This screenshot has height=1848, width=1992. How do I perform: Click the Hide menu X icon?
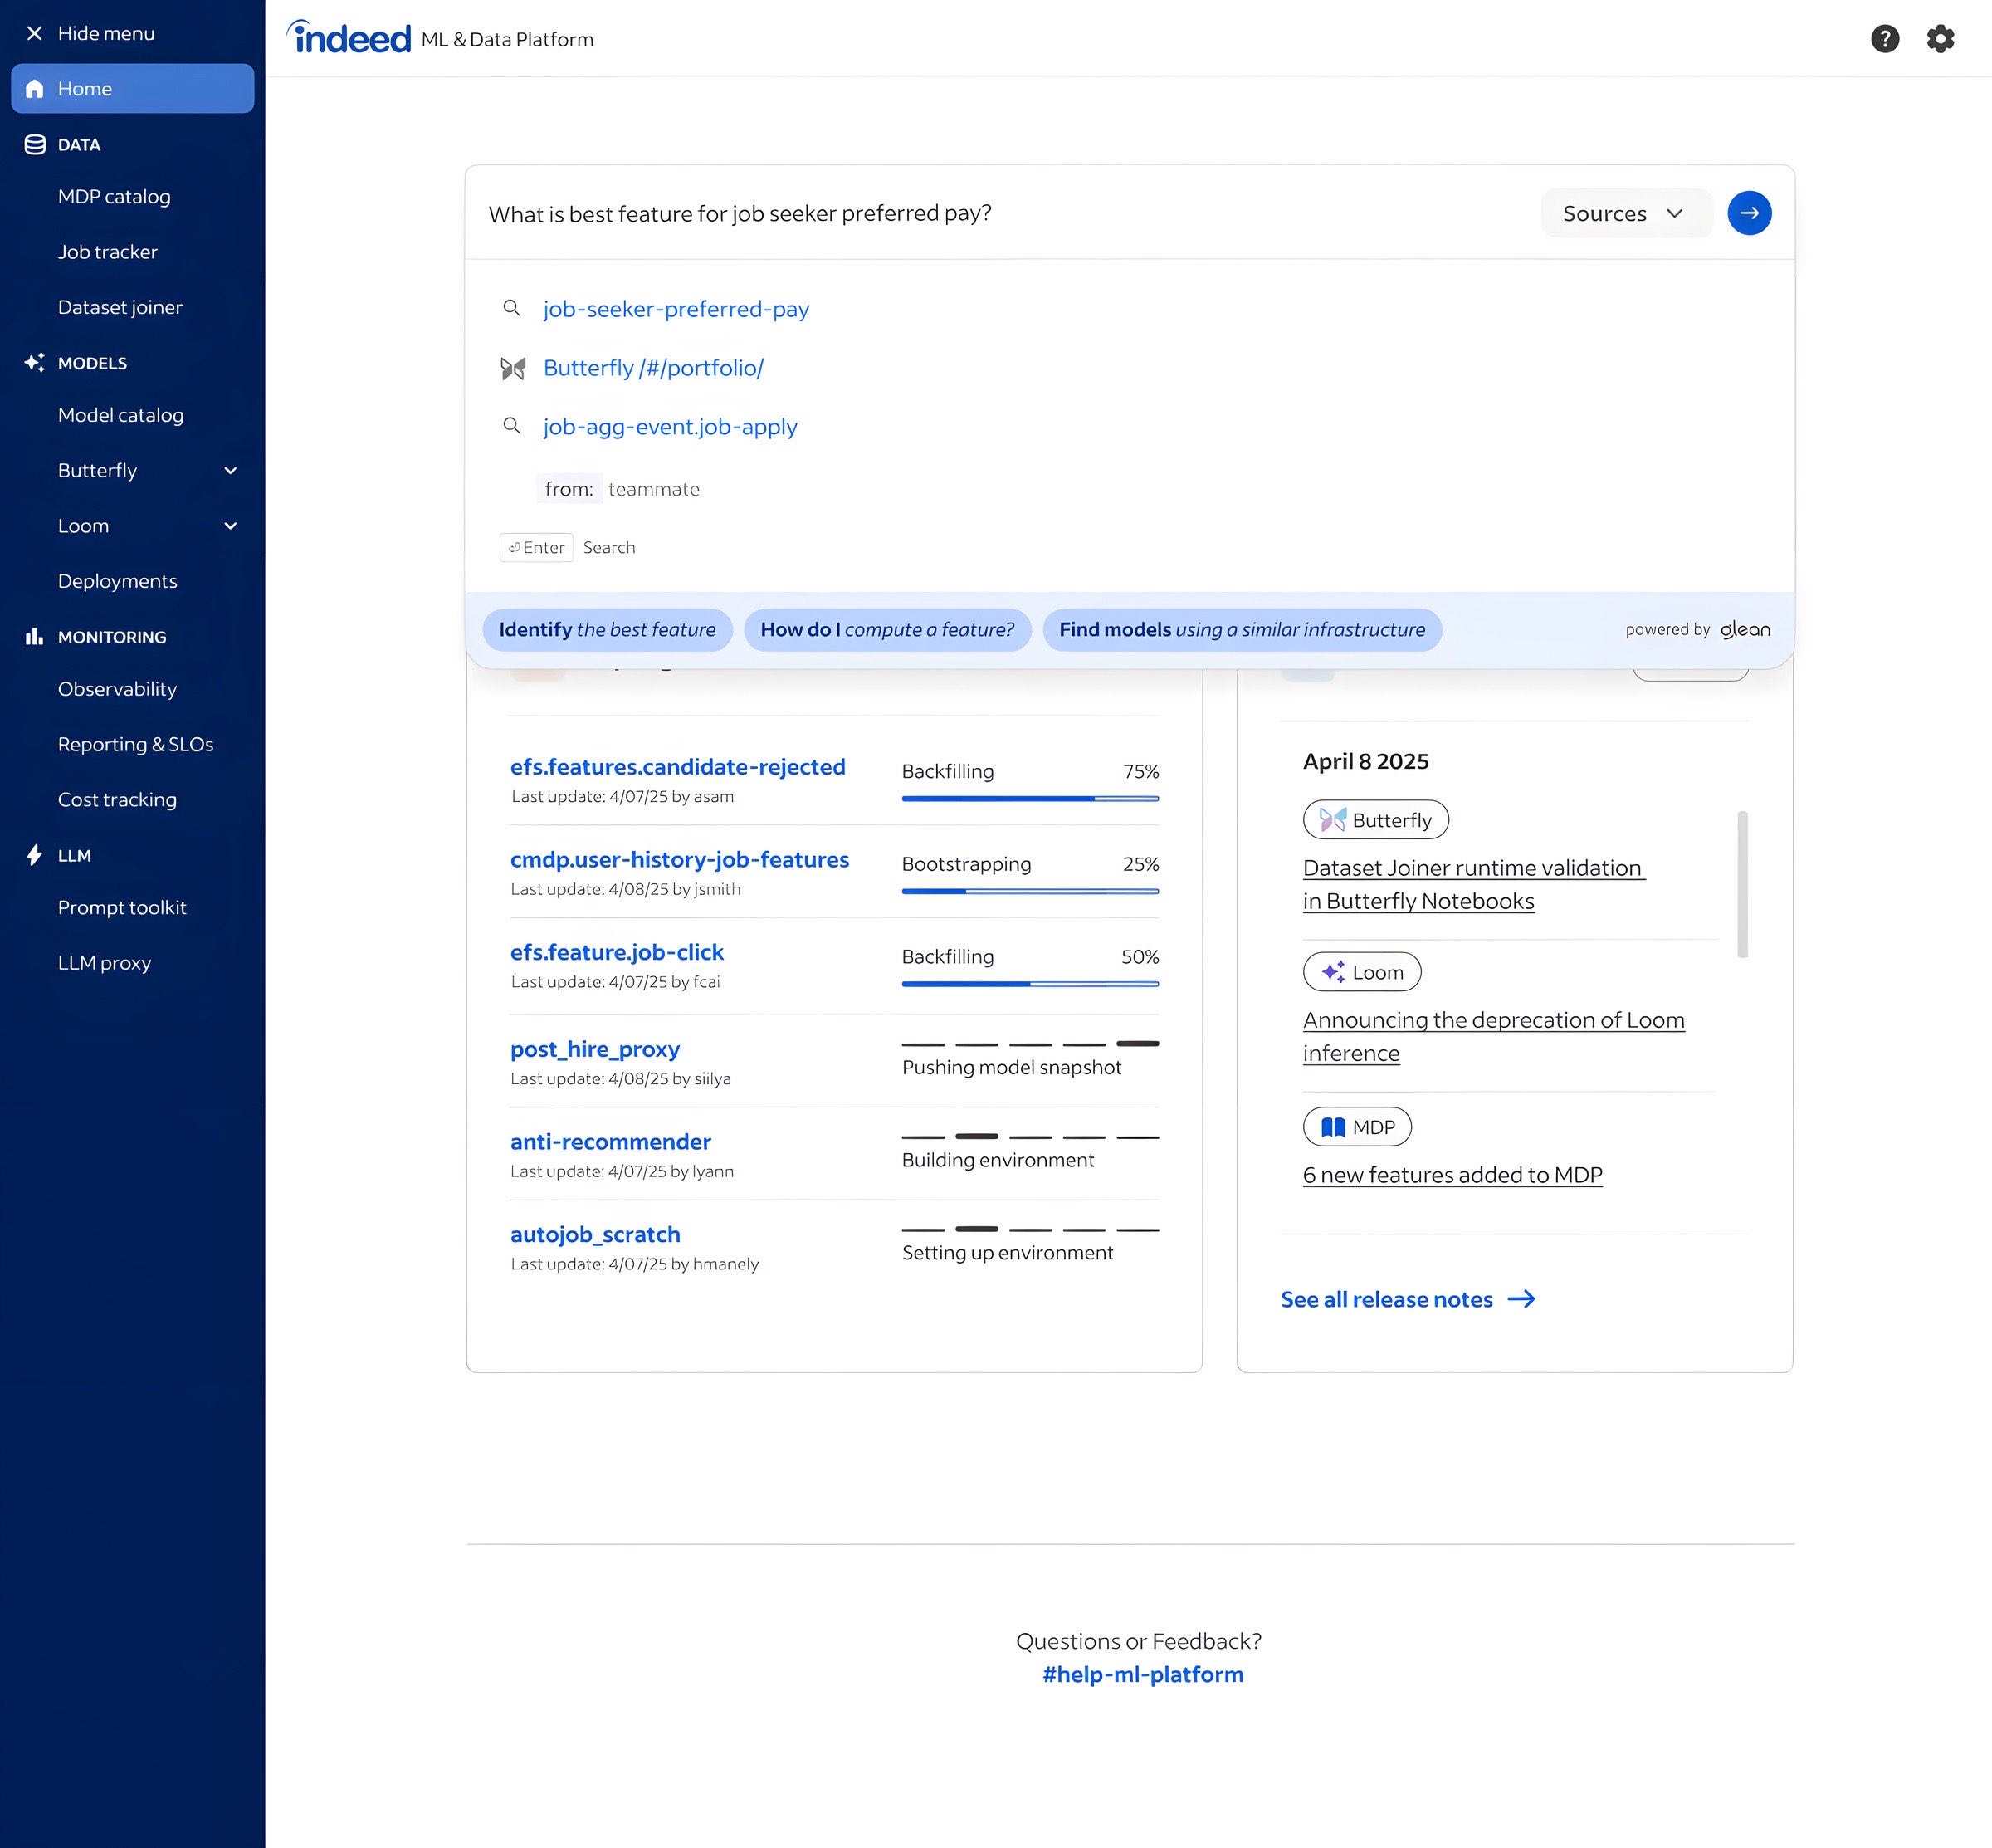pos(34,33)
